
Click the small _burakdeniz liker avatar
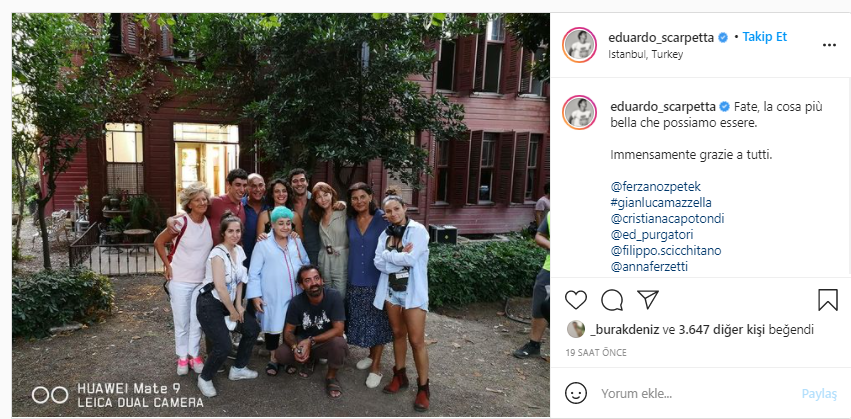click(x=576, y=329)
